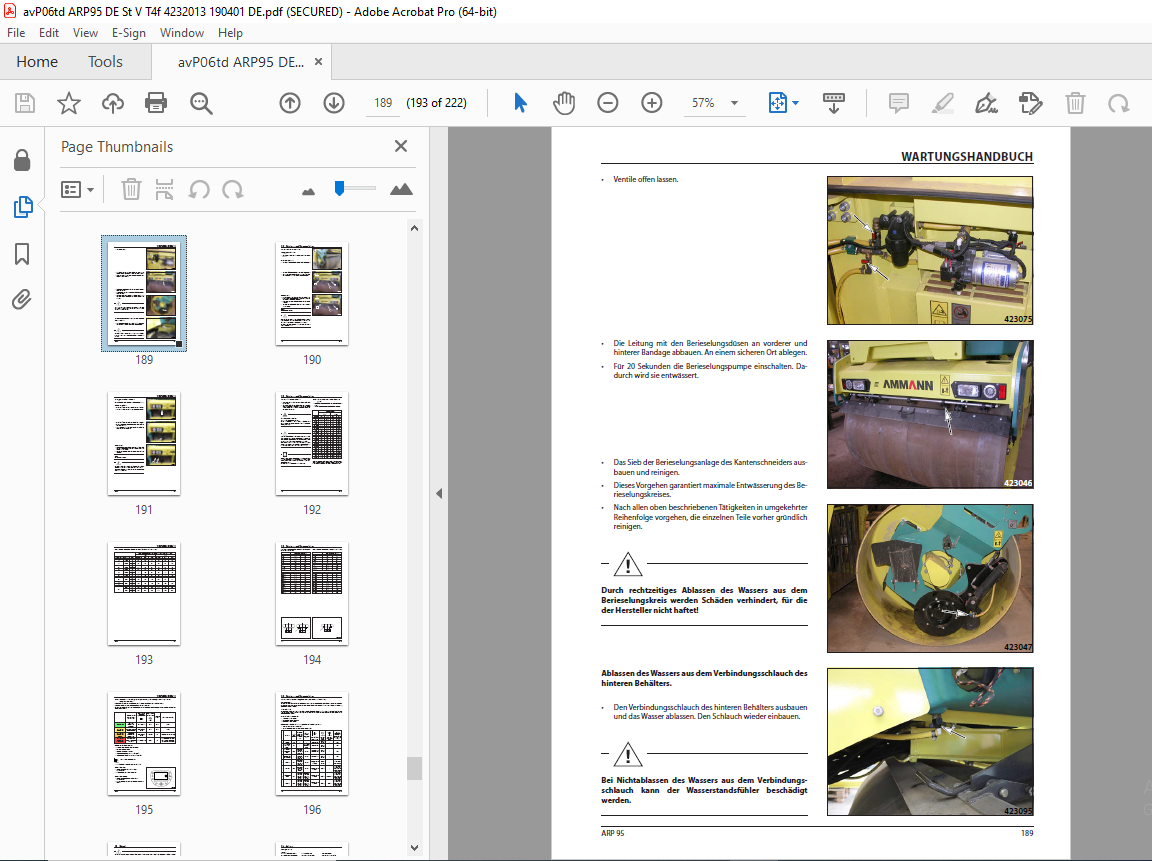Open the Find text magnifier tool

click(x=201, y=103)
